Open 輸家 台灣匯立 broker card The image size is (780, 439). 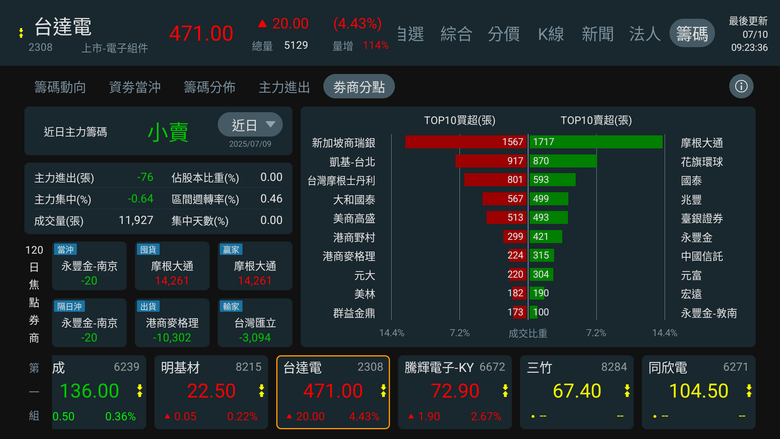[x=255, y=323]
